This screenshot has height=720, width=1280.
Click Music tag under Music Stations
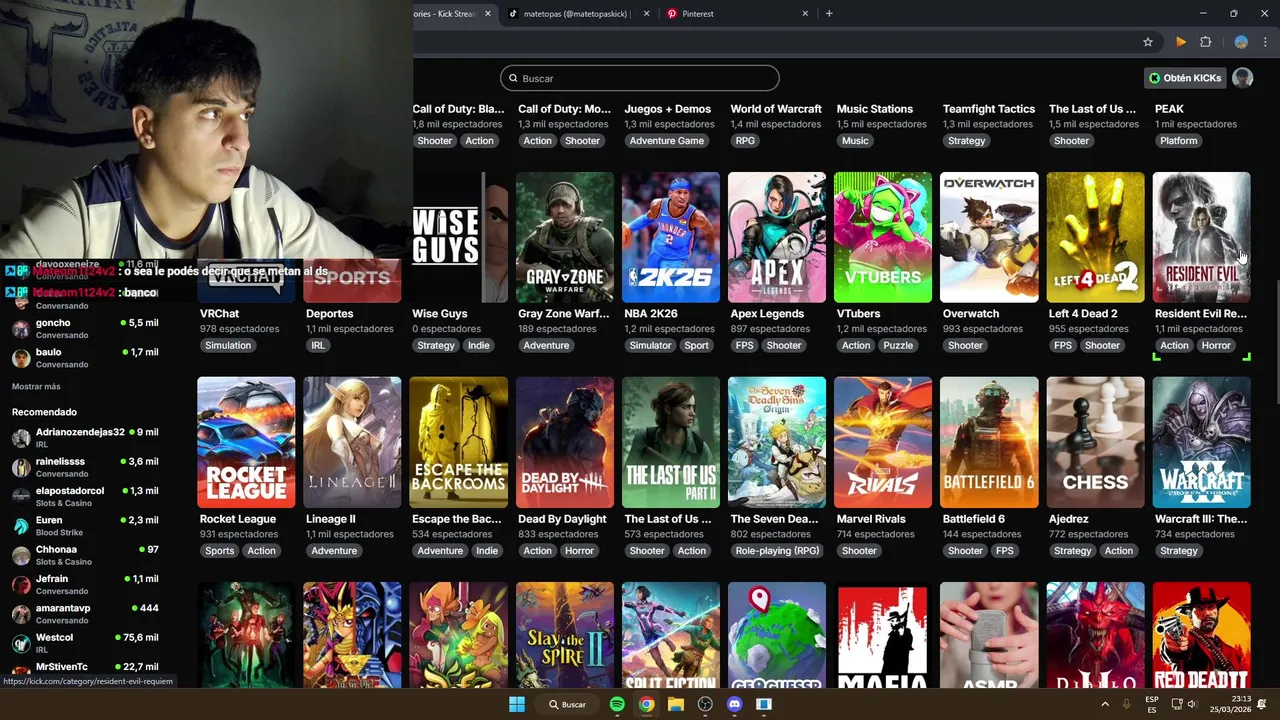point(855,141)
